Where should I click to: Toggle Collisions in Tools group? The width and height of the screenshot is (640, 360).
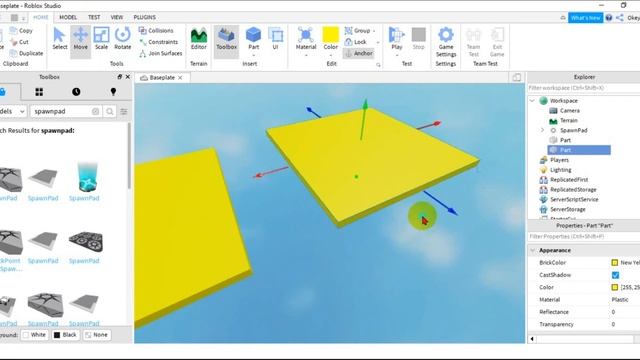click(156, 31)
